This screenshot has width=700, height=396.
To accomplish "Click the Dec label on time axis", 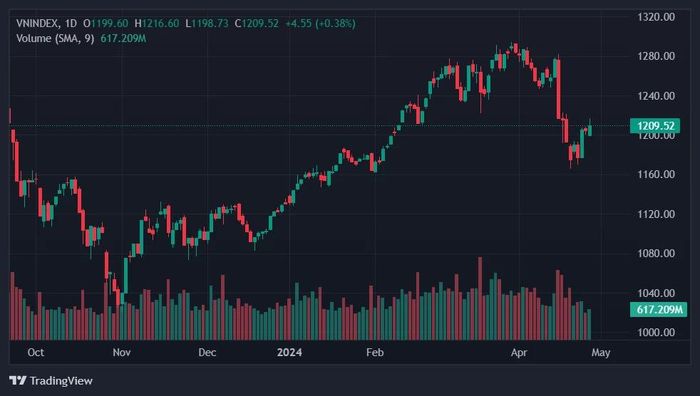I will (207, 352).
